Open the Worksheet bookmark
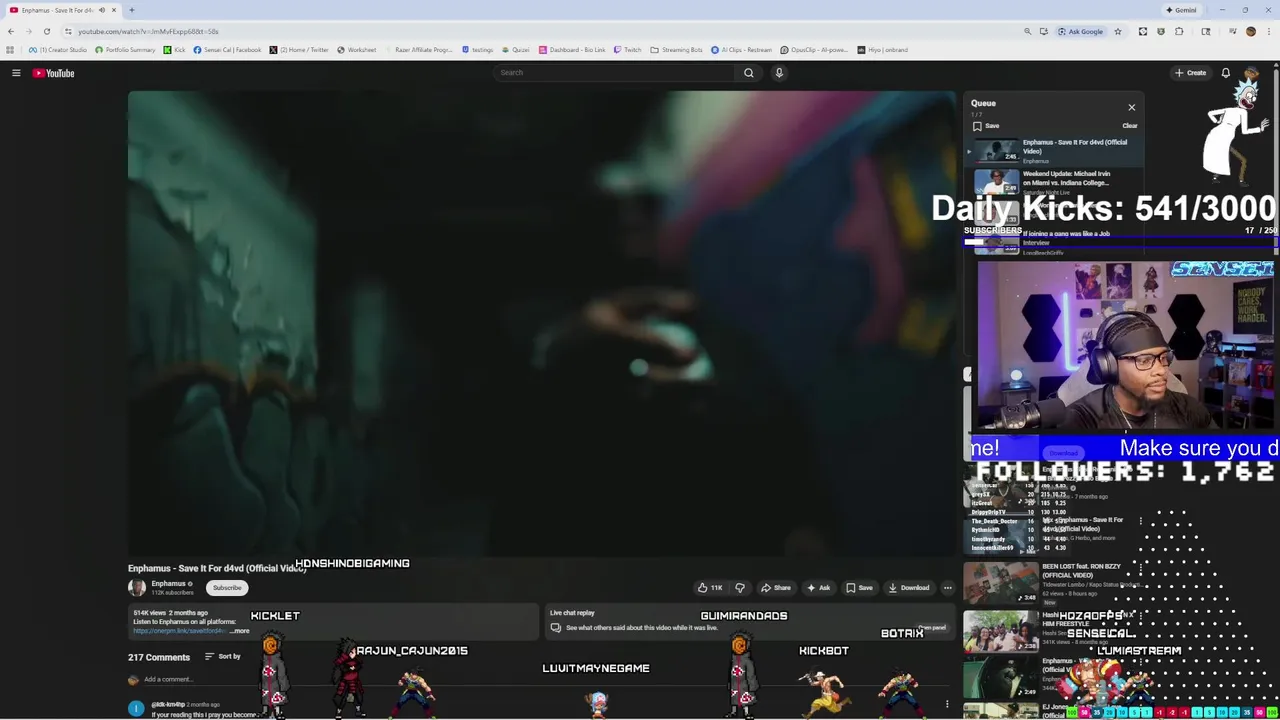The height and width of the screenshot is (720, 1280). [x=357, y=50]
